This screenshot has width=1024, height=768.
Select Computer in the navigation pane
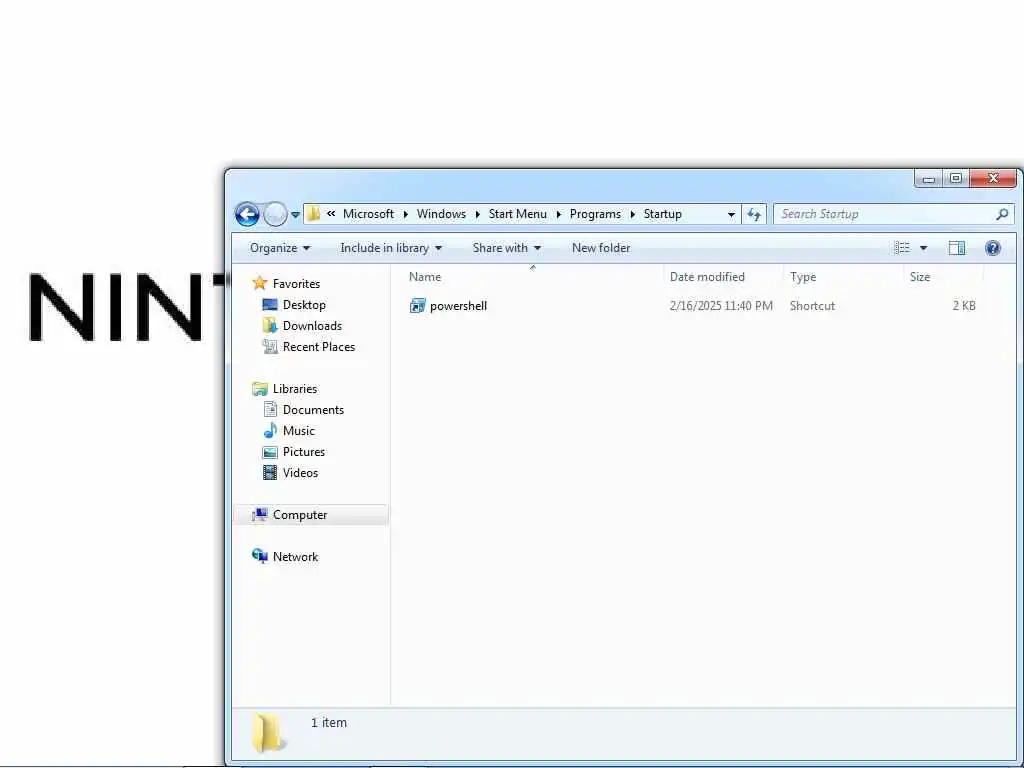[x=300, y=515]
